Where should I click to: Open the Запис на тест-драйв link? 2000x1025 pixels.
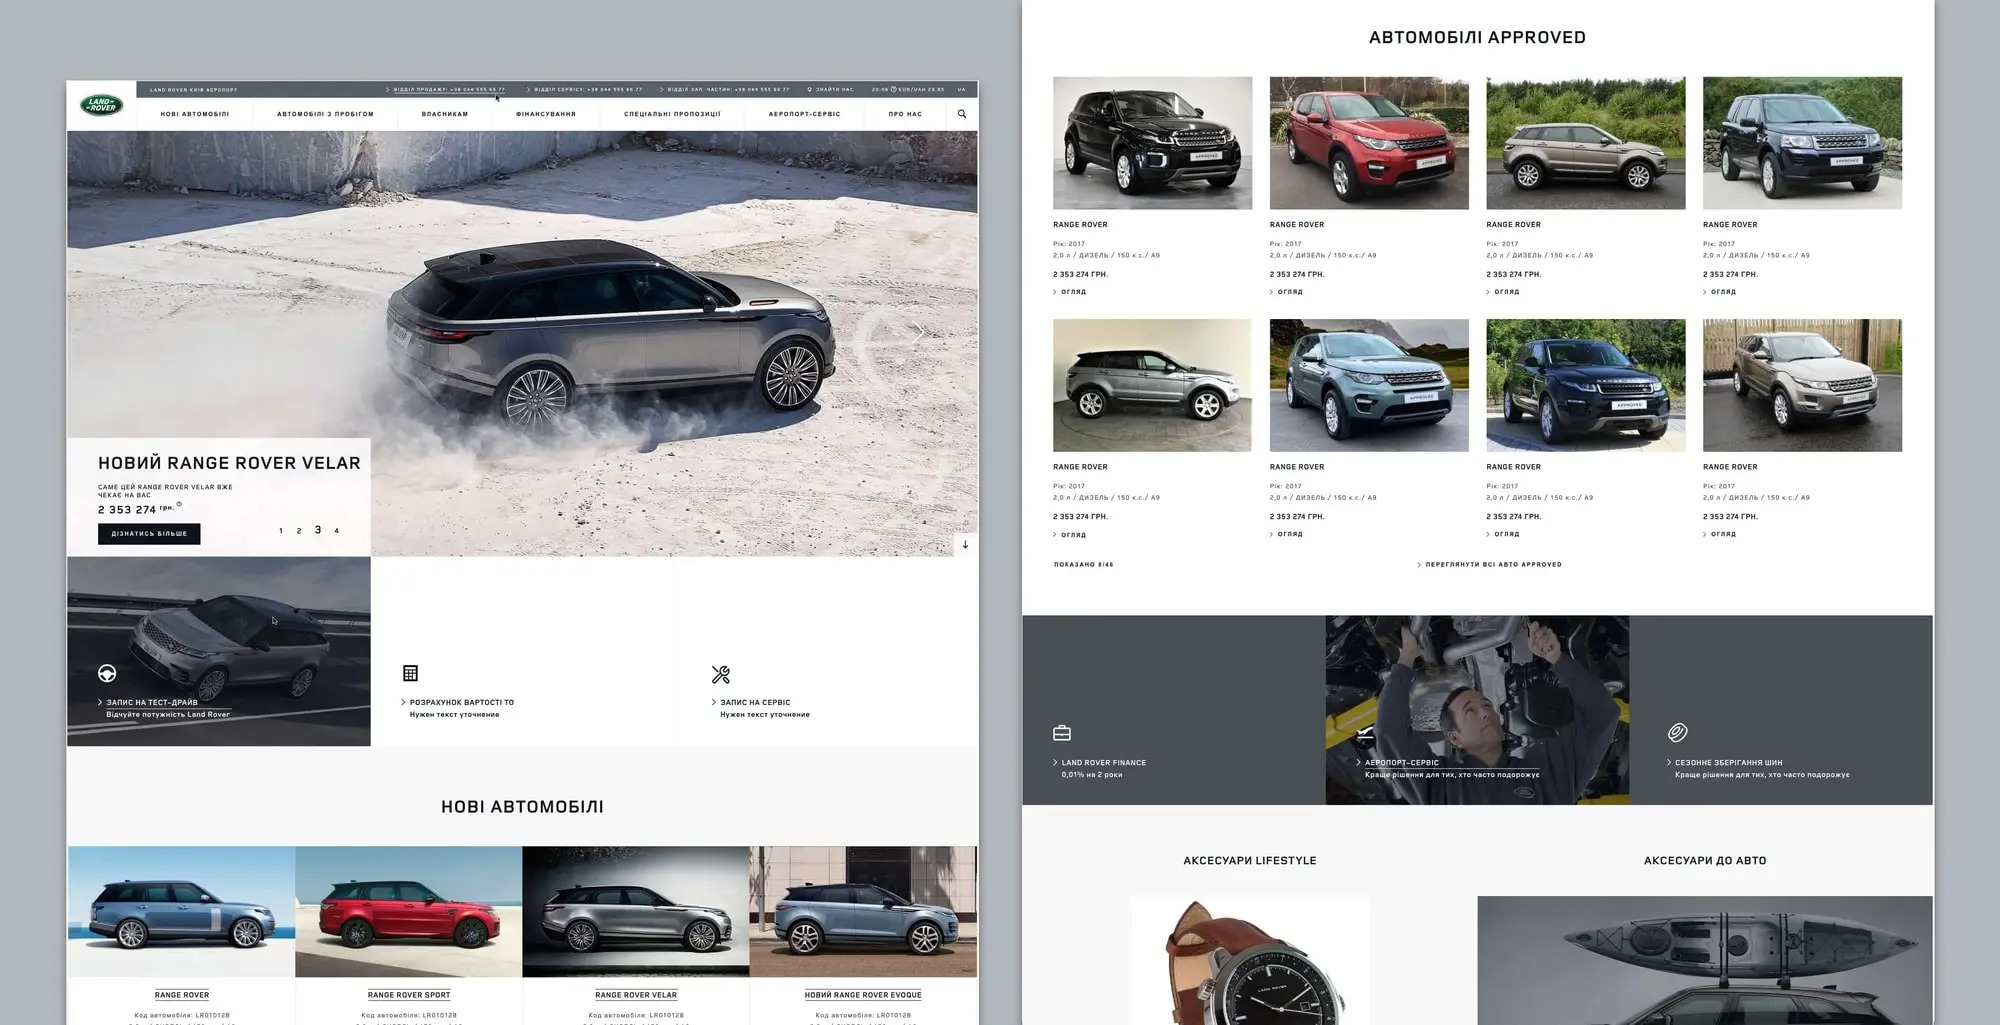tap(151, 702)
